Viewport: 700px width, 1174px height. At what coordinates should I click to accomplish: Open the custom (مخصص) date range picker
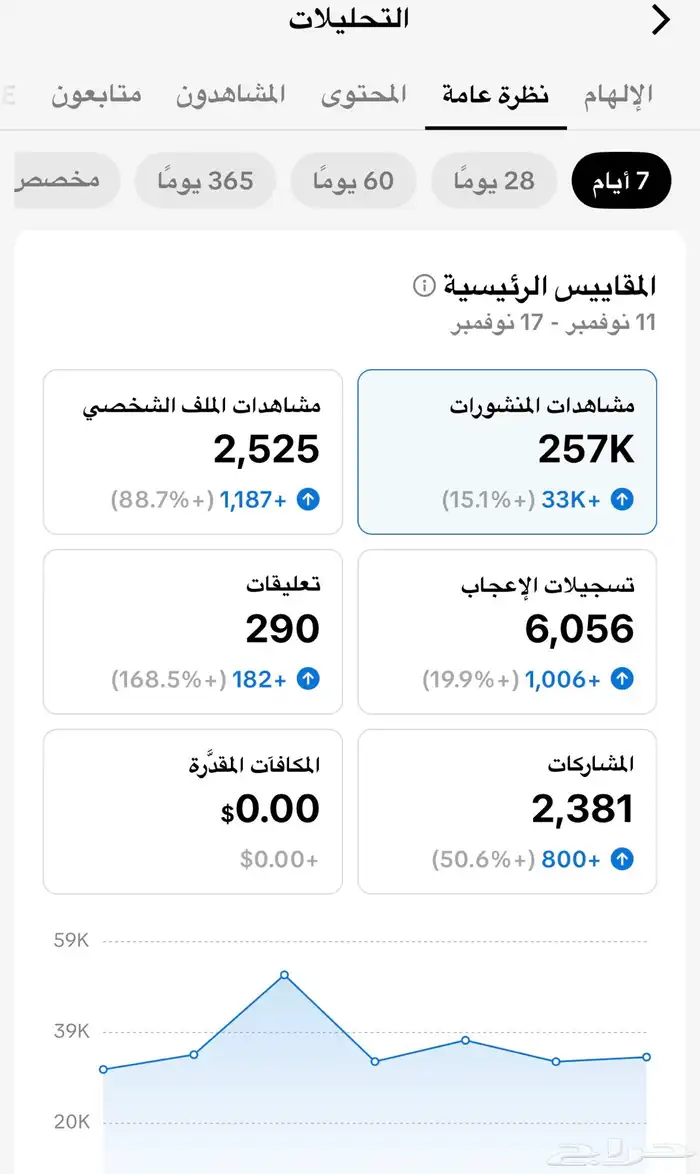click(60, 180)
